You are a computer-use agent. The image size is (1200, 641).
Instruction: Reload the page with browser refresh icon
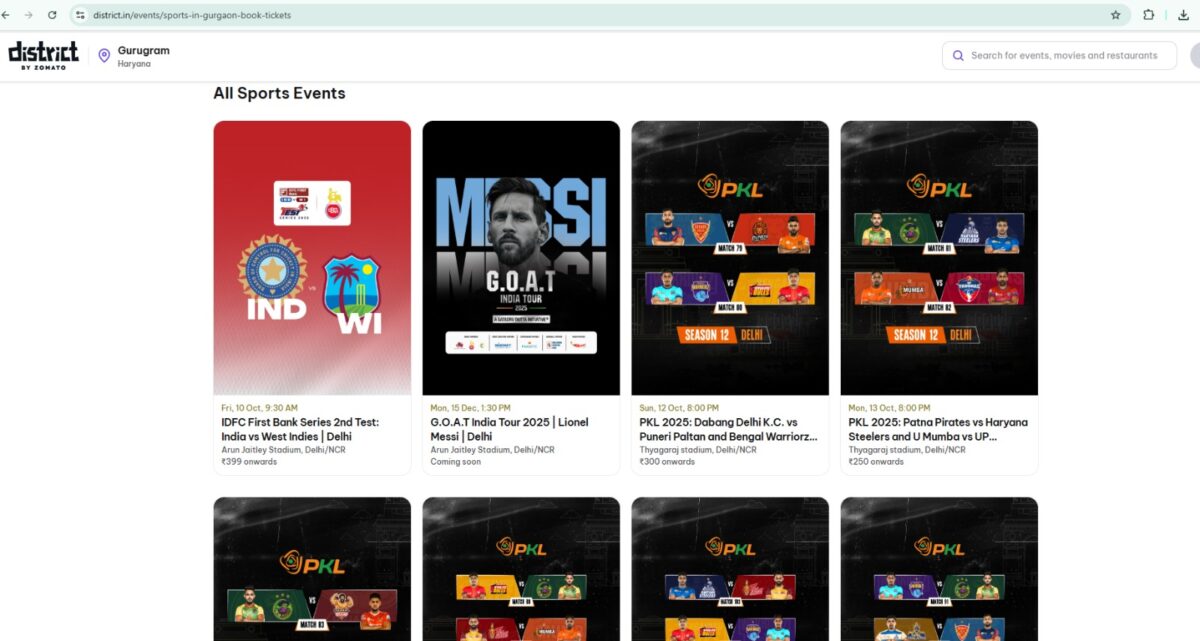[52, 15]
